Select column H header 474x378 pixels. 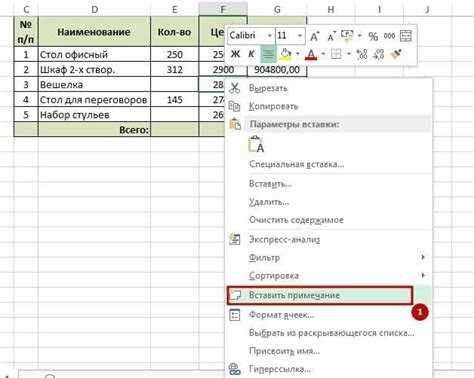(x=331, y=9)
